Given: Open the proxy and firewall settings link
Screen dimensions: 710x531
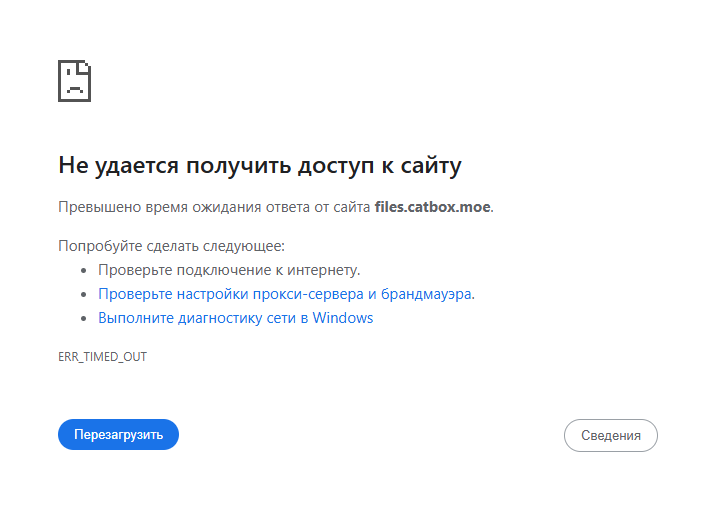Looking at the screenshot, I should (286, 294).
